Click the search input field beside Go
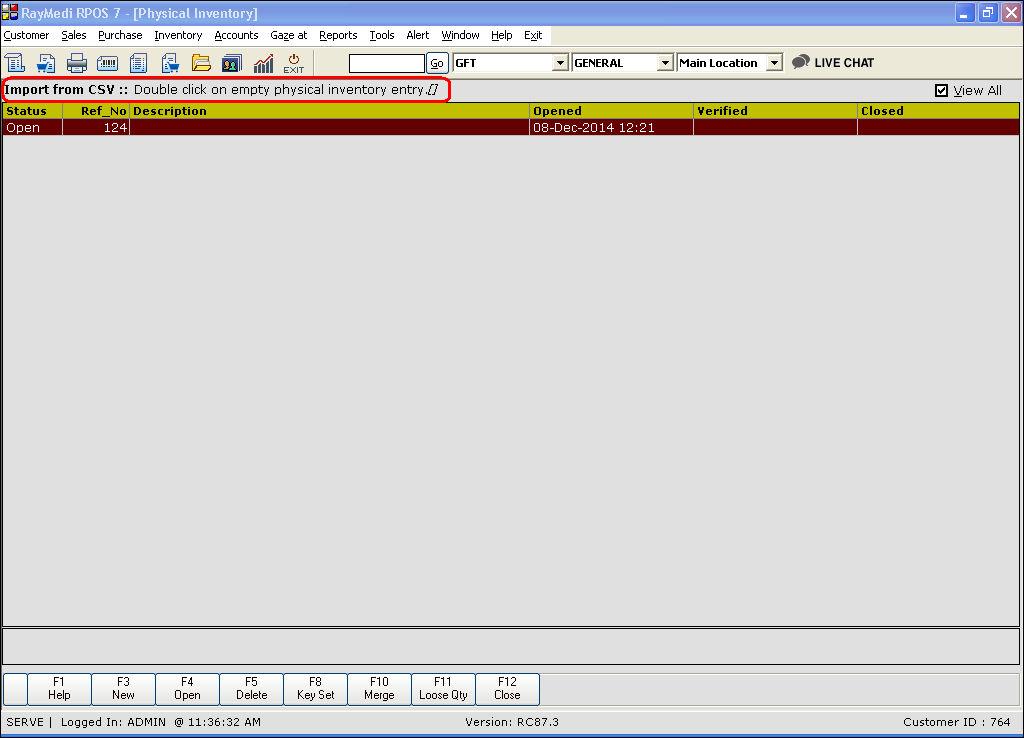 point(387,63)
